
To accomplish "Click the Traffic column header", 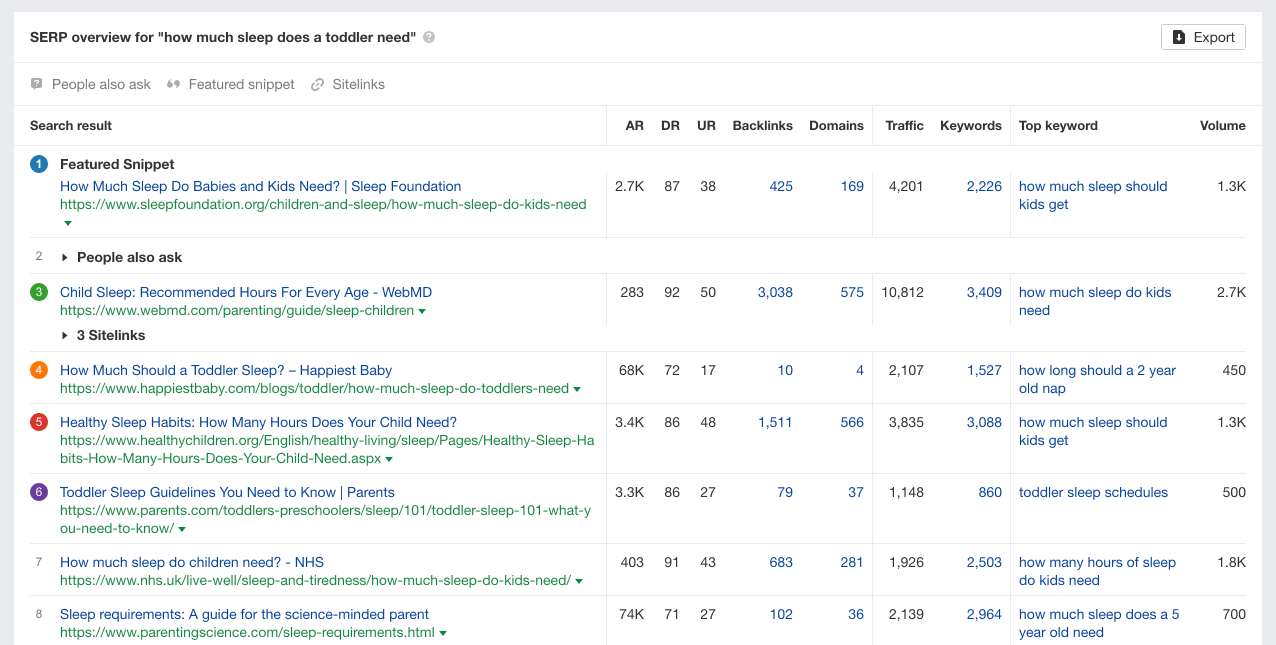I will pyautogui.click(x=904, y=125).
